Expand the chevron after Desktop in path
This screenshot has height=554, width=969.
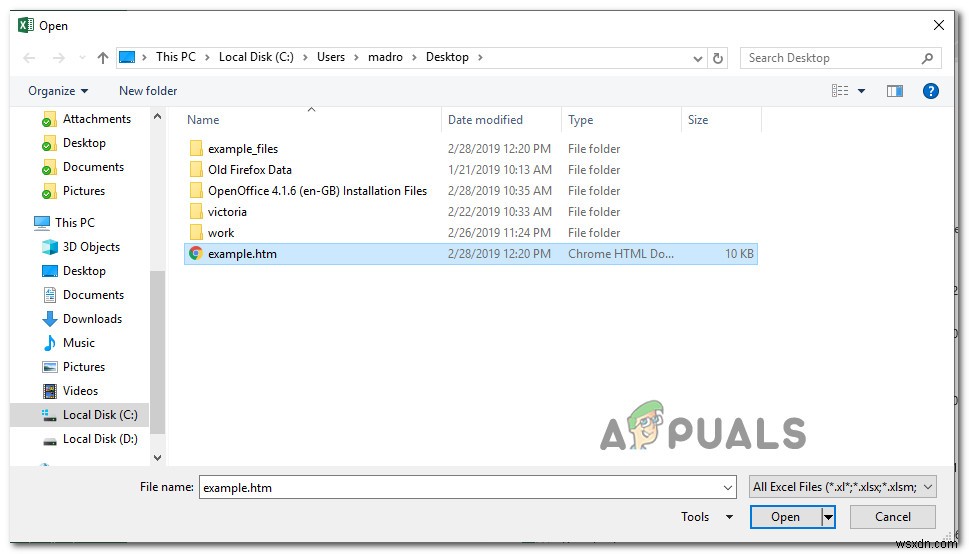click(480, 58)
